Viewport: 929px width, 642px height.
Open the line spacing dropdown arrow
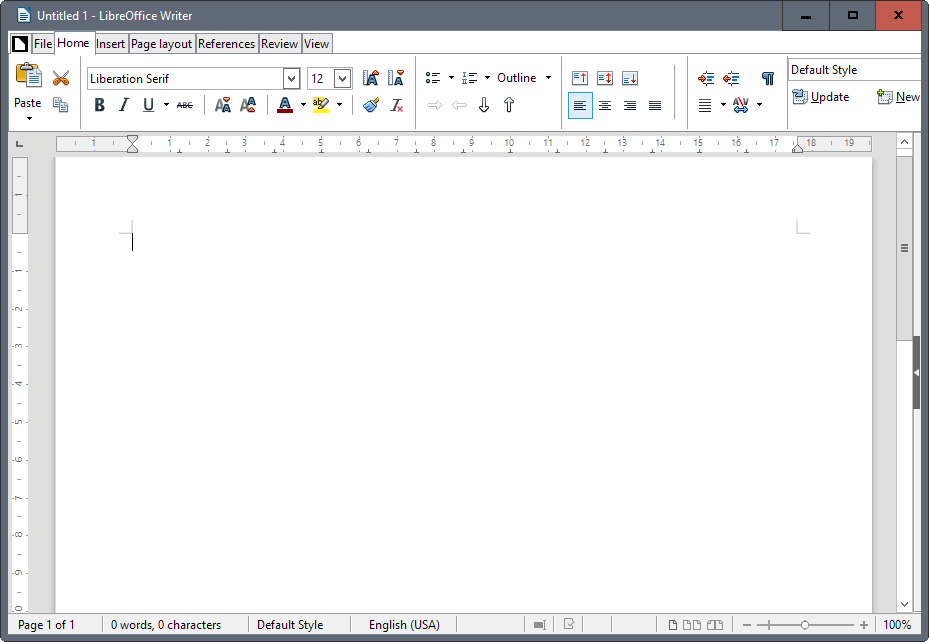click(723, 105)
